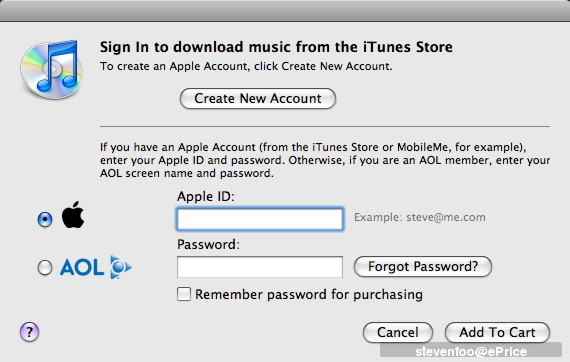This screenshot has height=362, width=570.
Task: Click the Password: field label
Action: click(209, 244)
